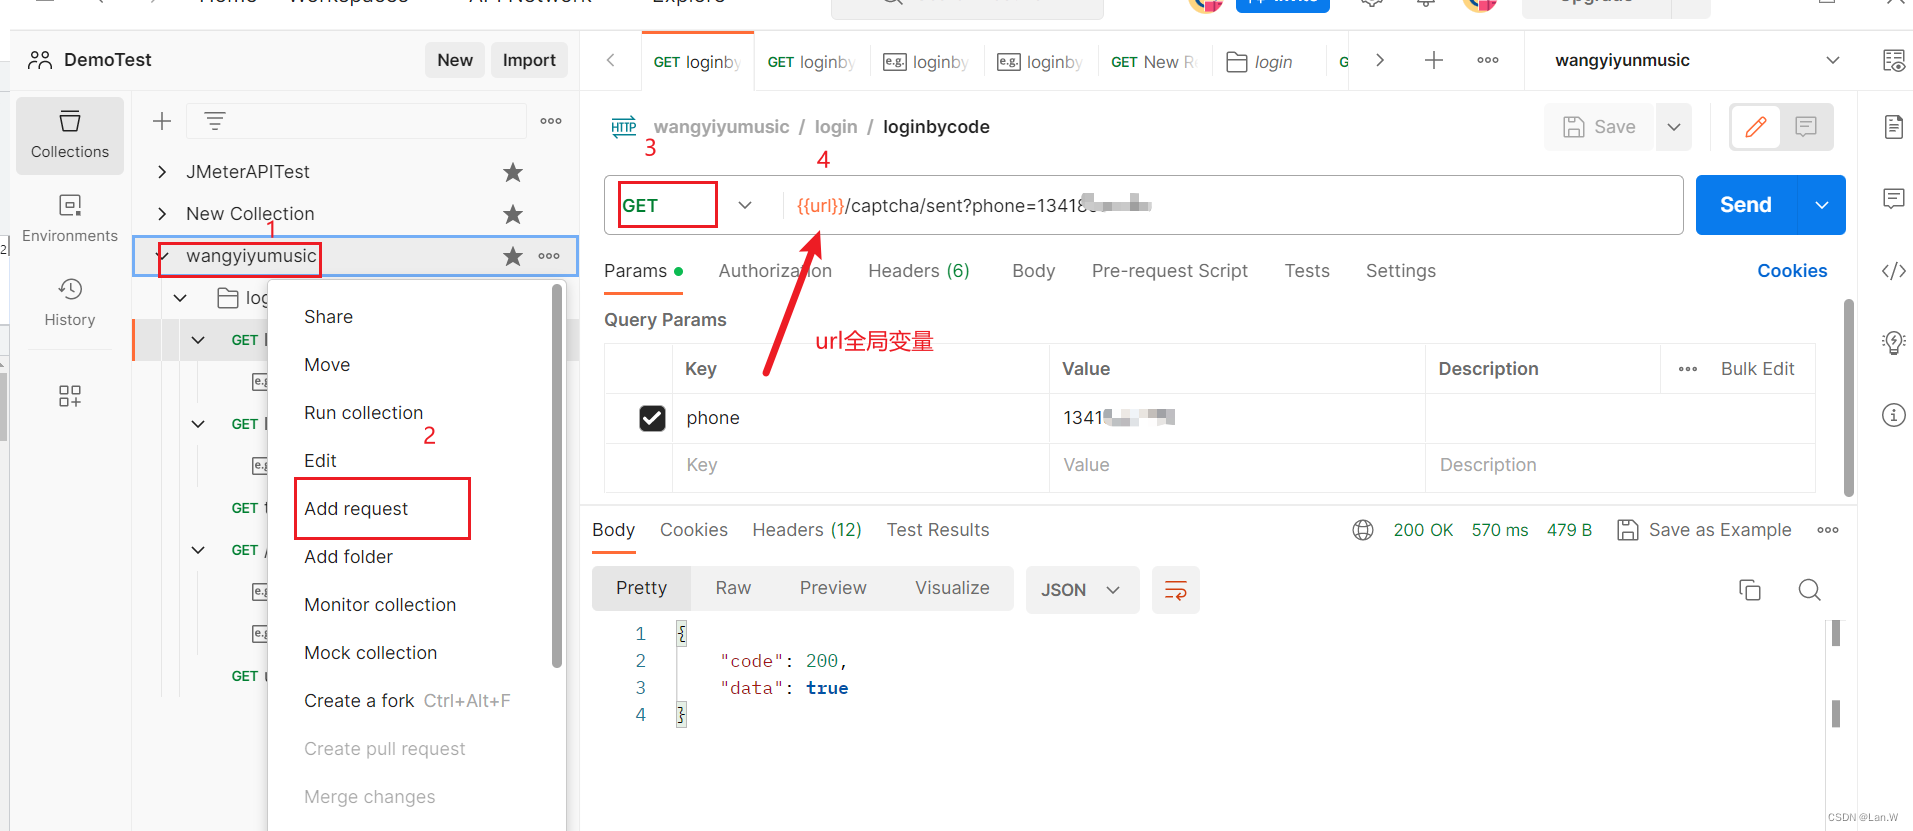The height and width of the screenshot is (831, 1913).
Task: Open the Authorization tab
Action: 775,271
